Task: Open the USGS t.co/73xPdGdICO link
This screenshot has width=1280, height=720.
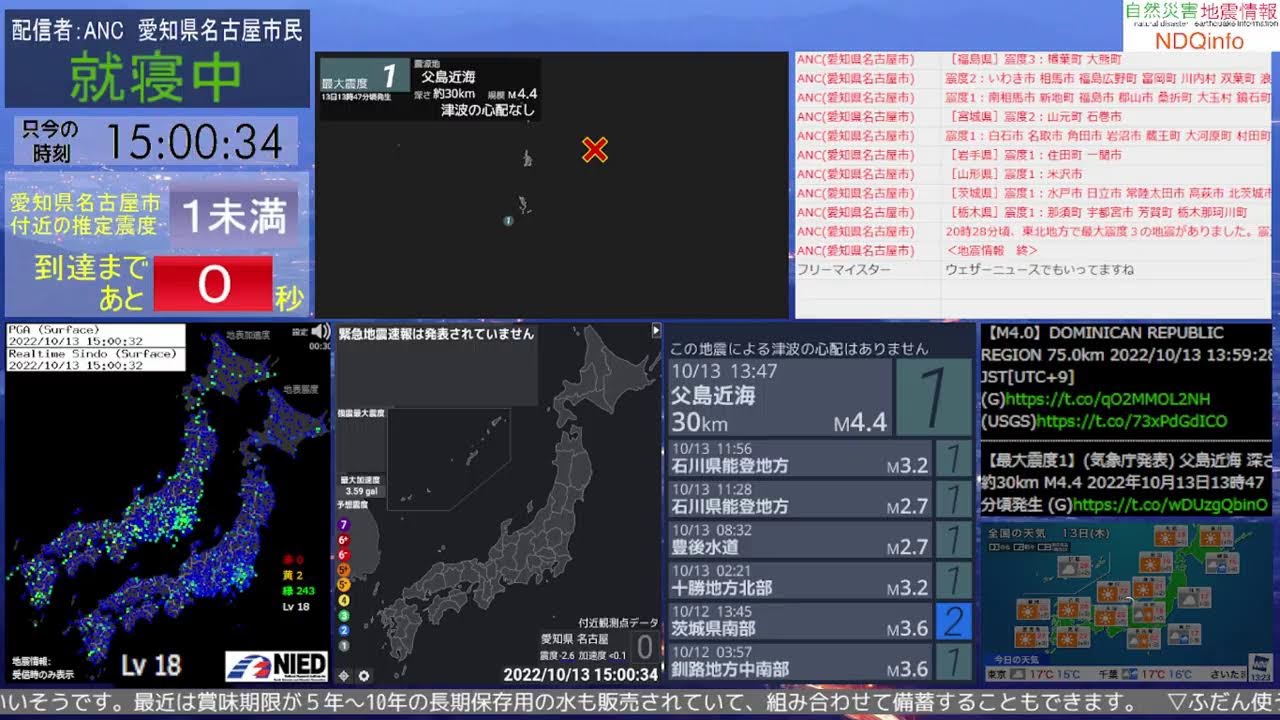Action: [1131, 422]
